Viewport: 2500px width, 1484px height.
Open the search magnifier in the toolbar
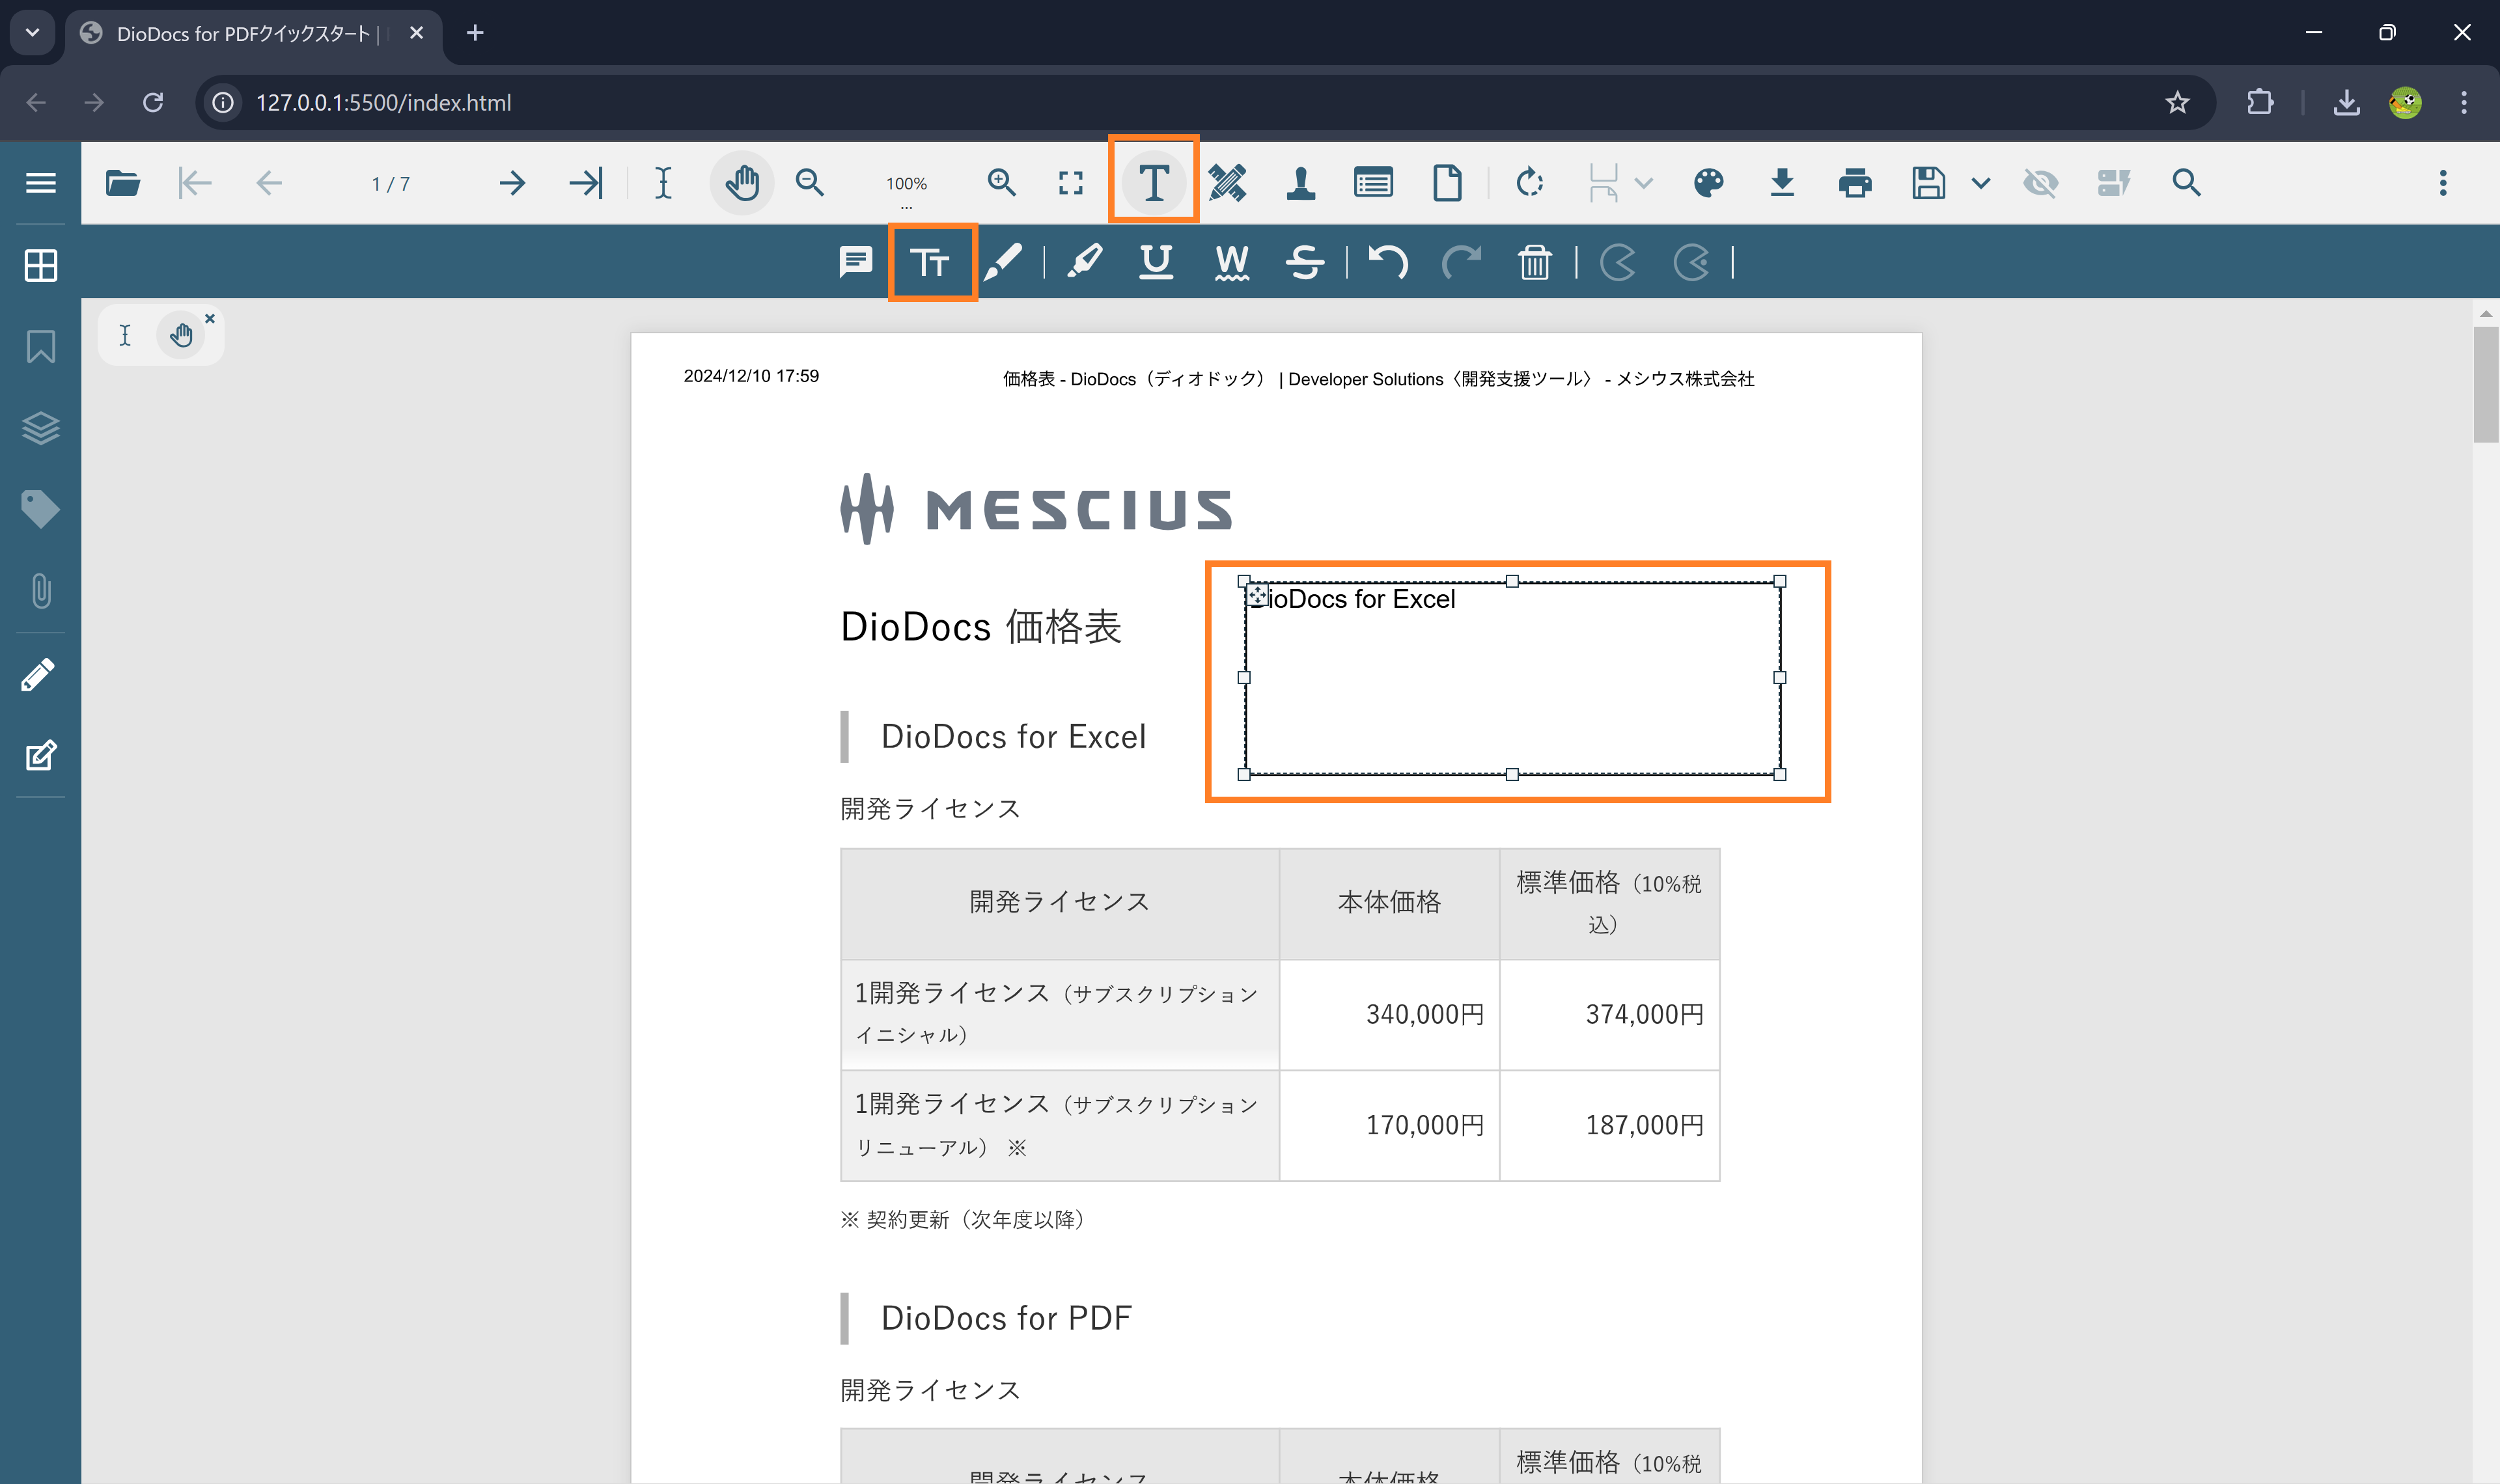(x=2186, y=183)
